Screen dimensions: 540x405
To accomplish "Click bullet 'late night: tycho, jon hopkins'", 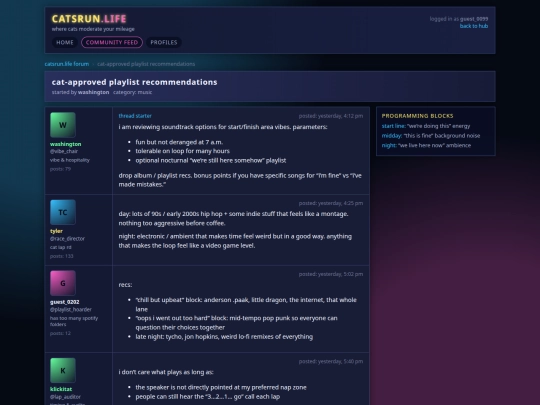I will pos(224,336).
